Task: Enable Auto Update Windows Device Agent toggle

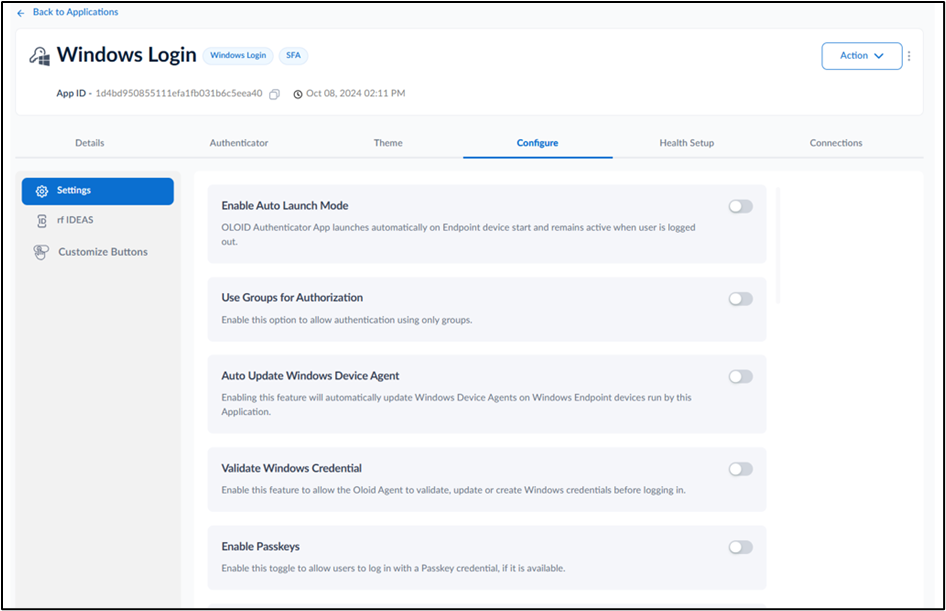Action: [x=740, y=377]
